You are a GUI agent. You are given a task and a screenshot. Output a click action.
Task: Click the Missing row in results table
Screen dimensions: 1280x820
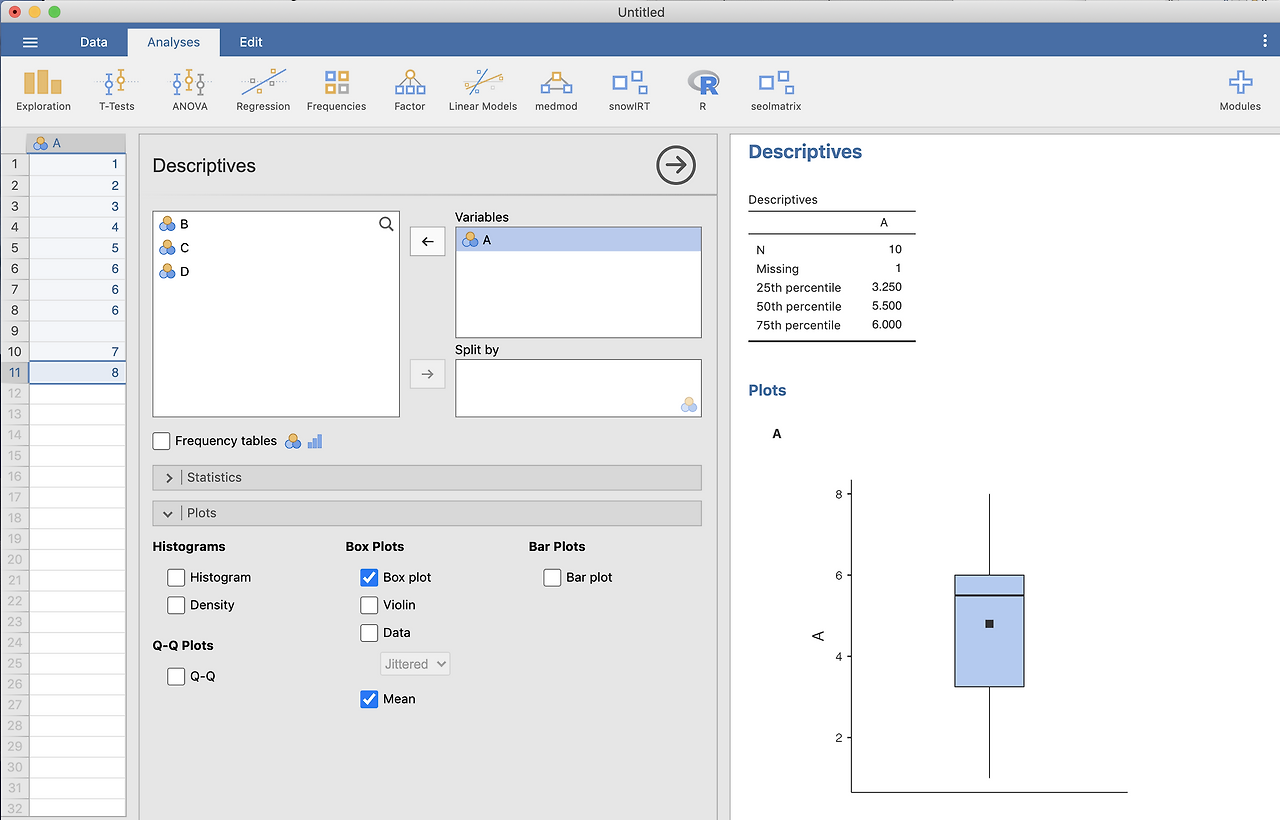click(x=831, y=269)
